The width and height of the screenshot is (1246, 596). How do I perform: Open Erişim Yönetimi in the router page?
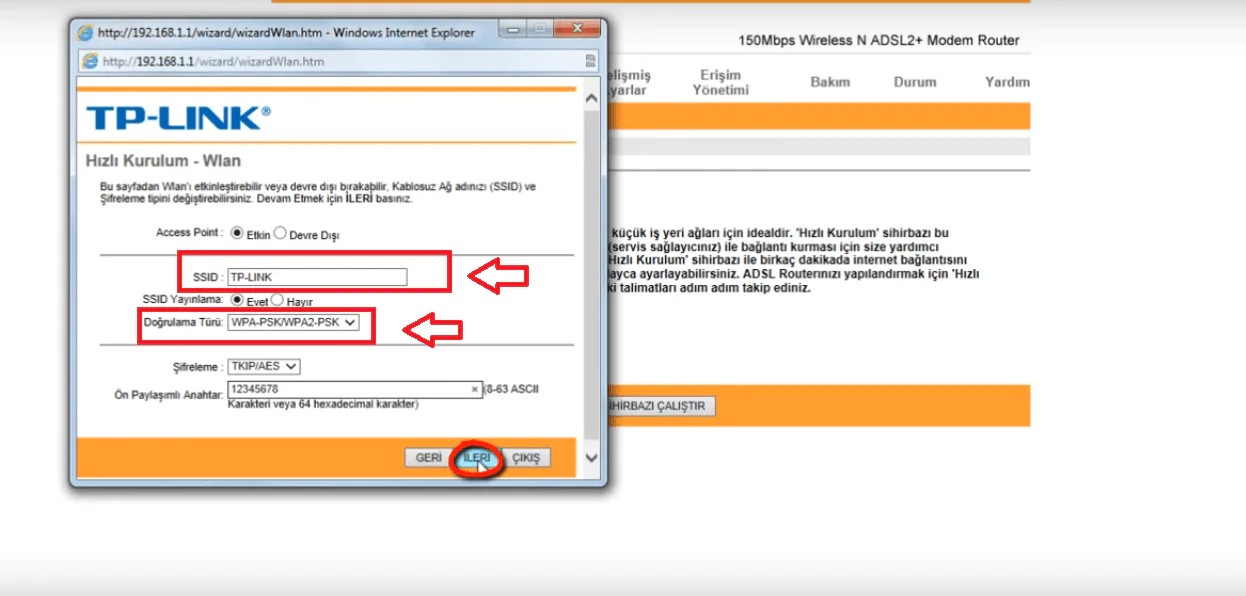(719, 82)
